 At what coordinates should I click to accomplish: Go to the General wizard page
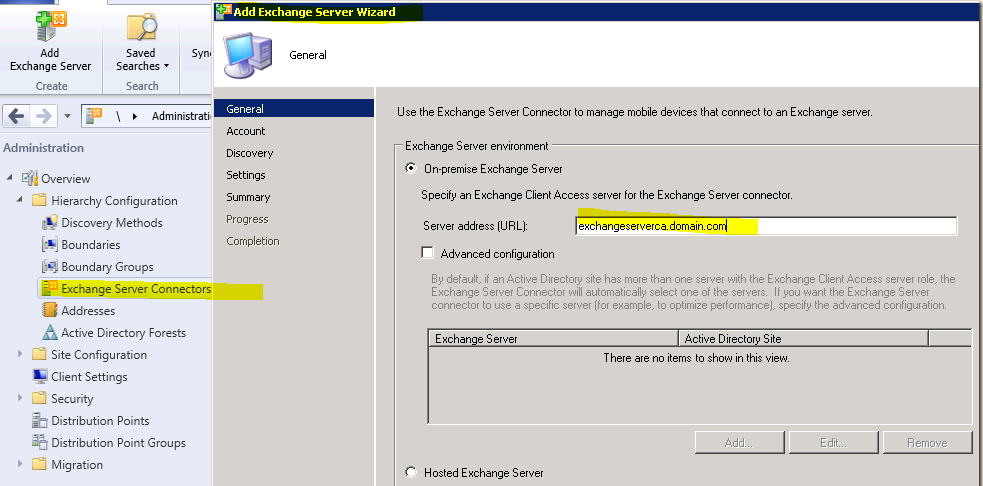(x=293, y=108)
